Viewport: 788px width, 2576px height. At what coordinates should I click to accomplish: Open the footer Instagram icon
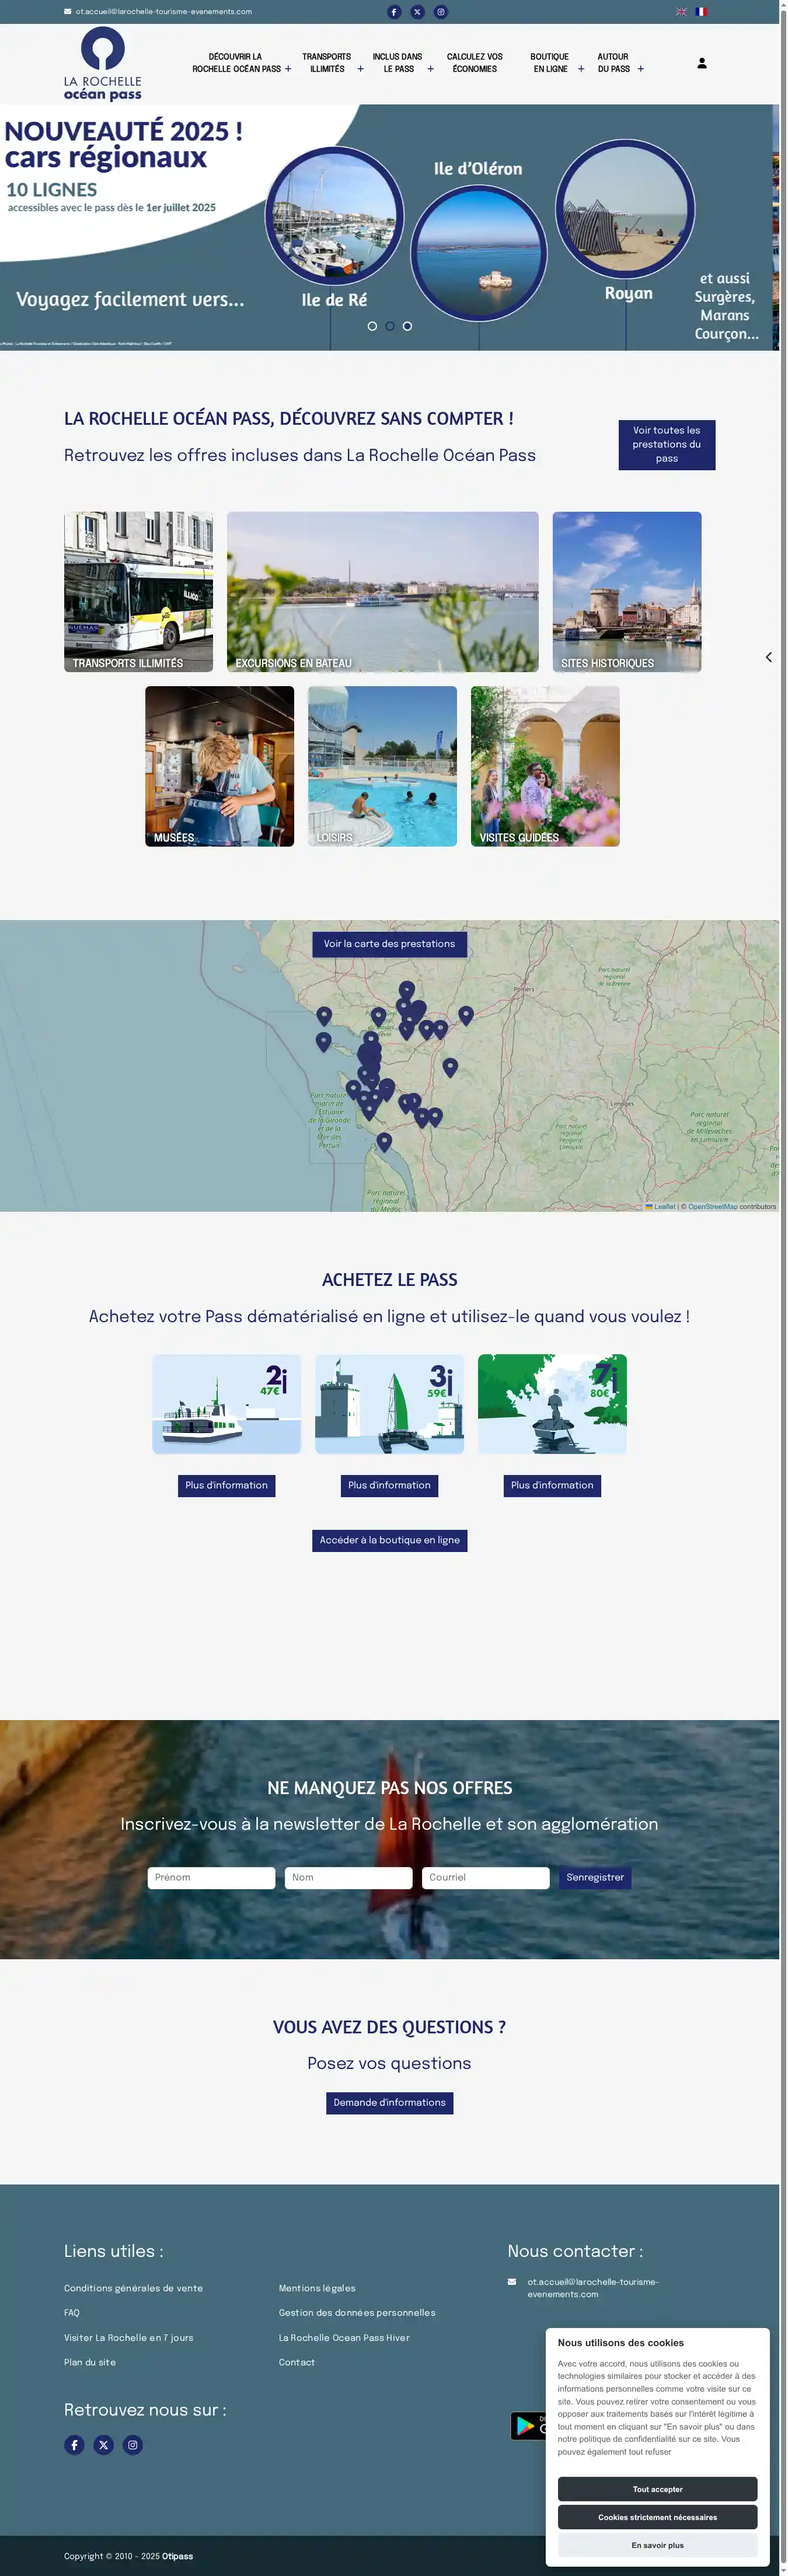132,2445
